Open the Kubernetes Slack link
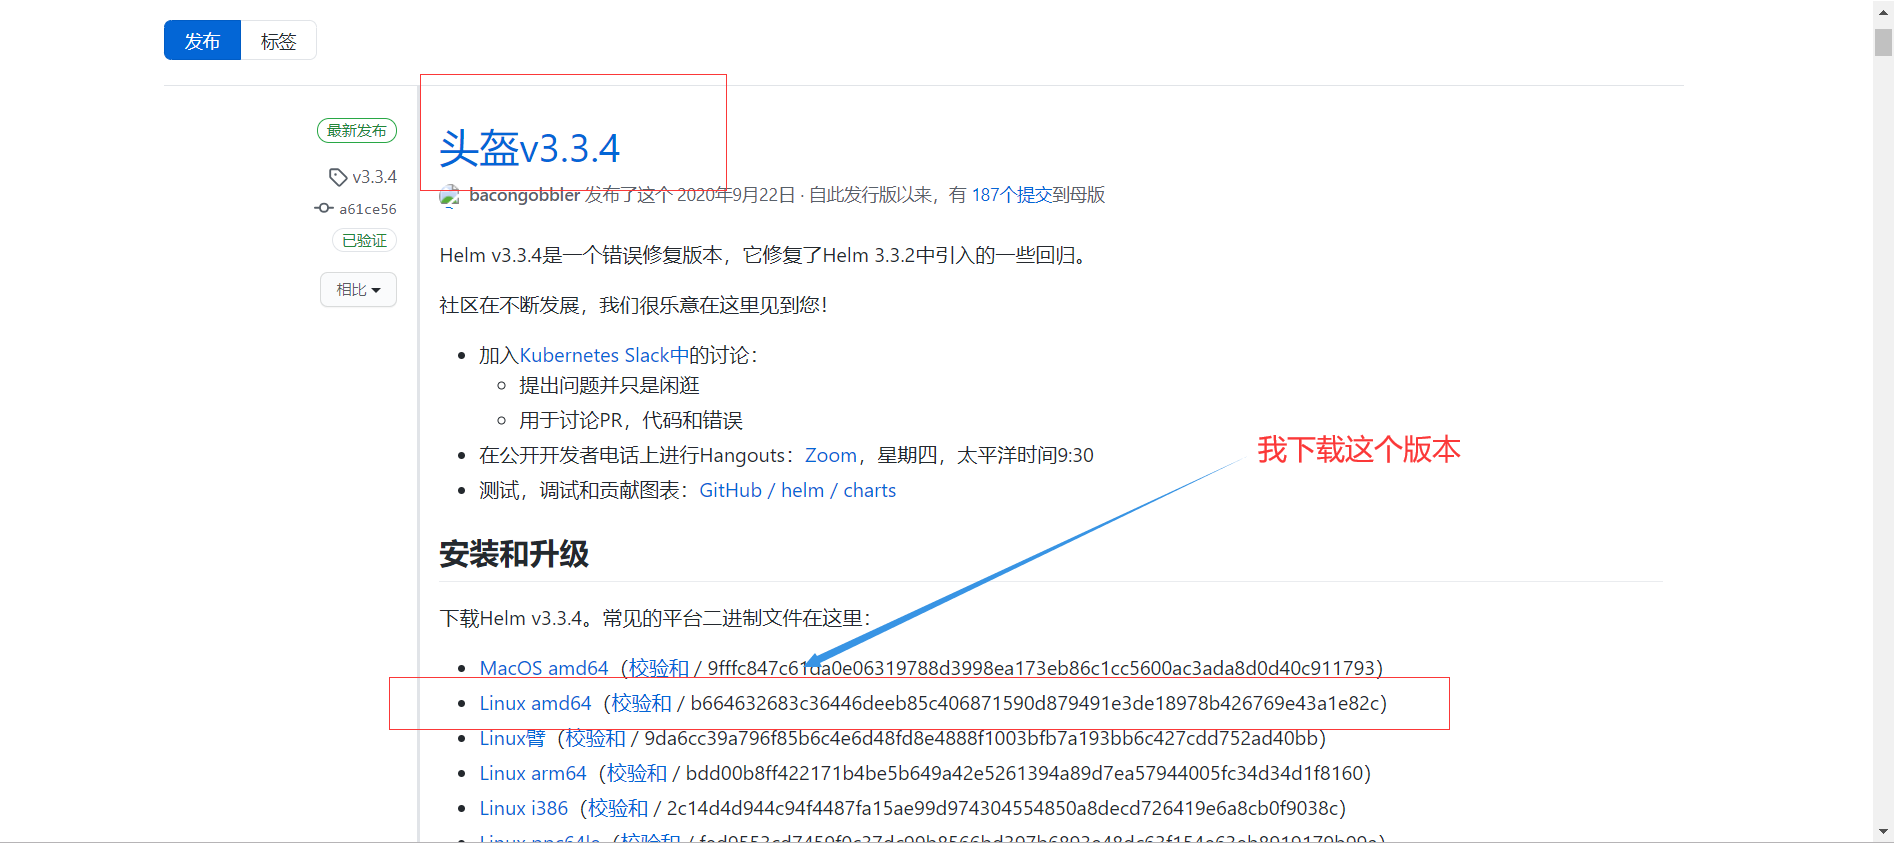The width and height of the screenshot is (1894, 848). tap(604, 355)
